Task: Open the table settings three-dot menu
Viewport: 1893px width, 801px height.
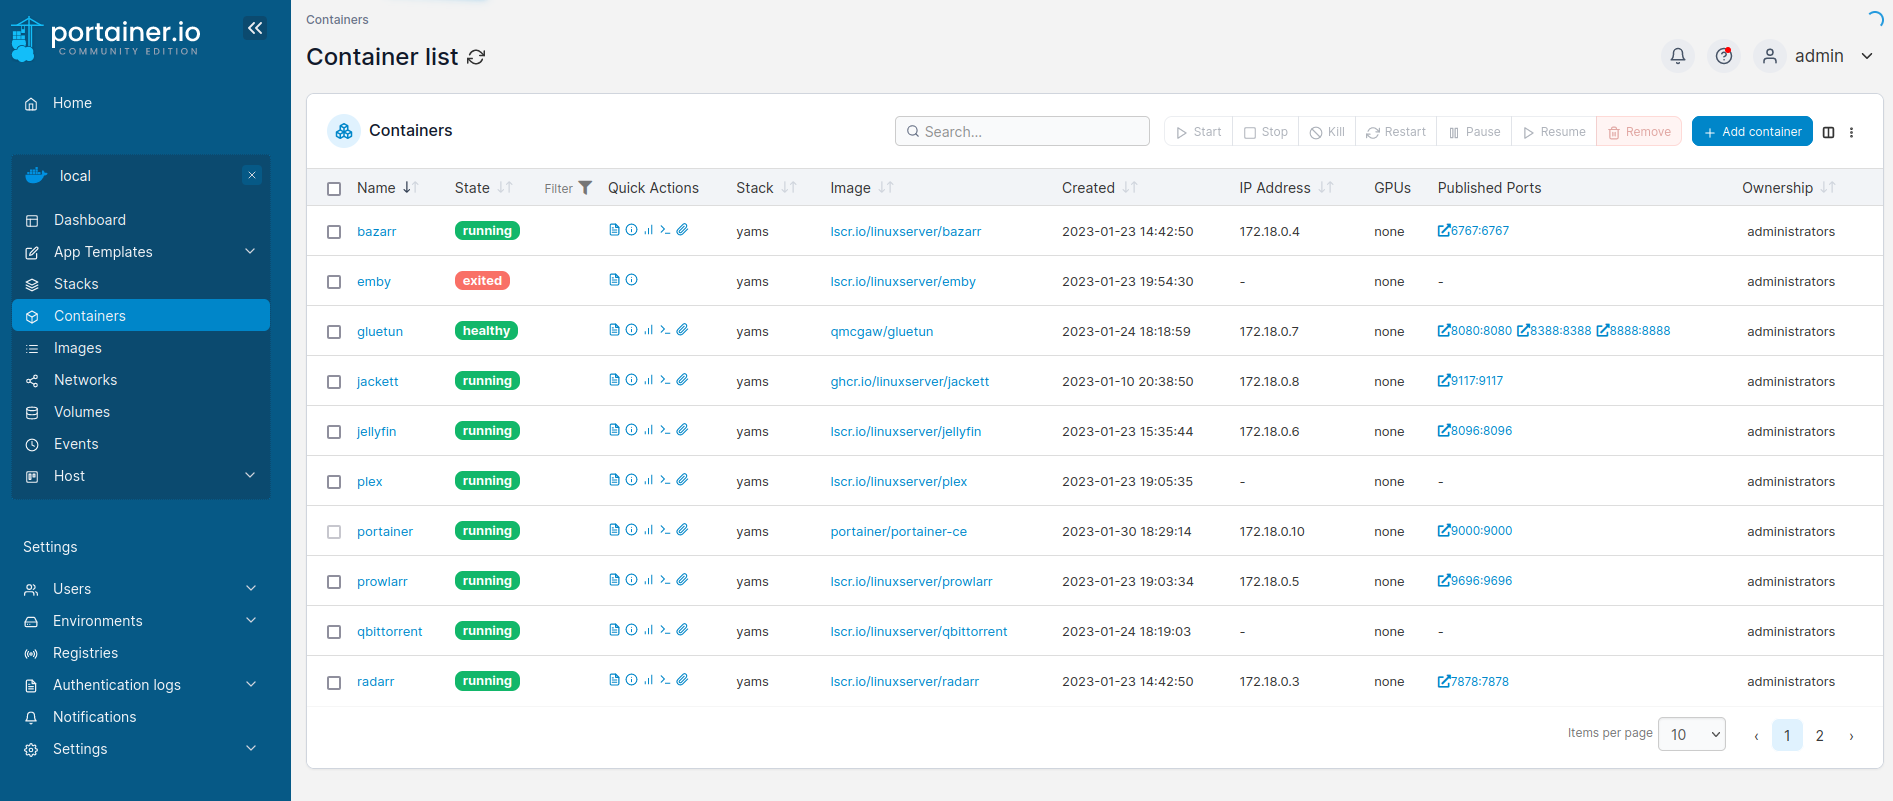Action: [x=1851, y=132]
